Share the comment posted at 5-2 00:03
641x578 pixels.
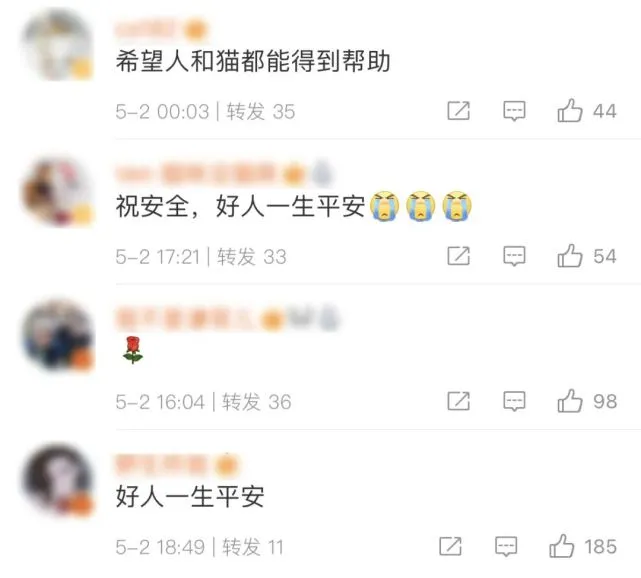458,111
